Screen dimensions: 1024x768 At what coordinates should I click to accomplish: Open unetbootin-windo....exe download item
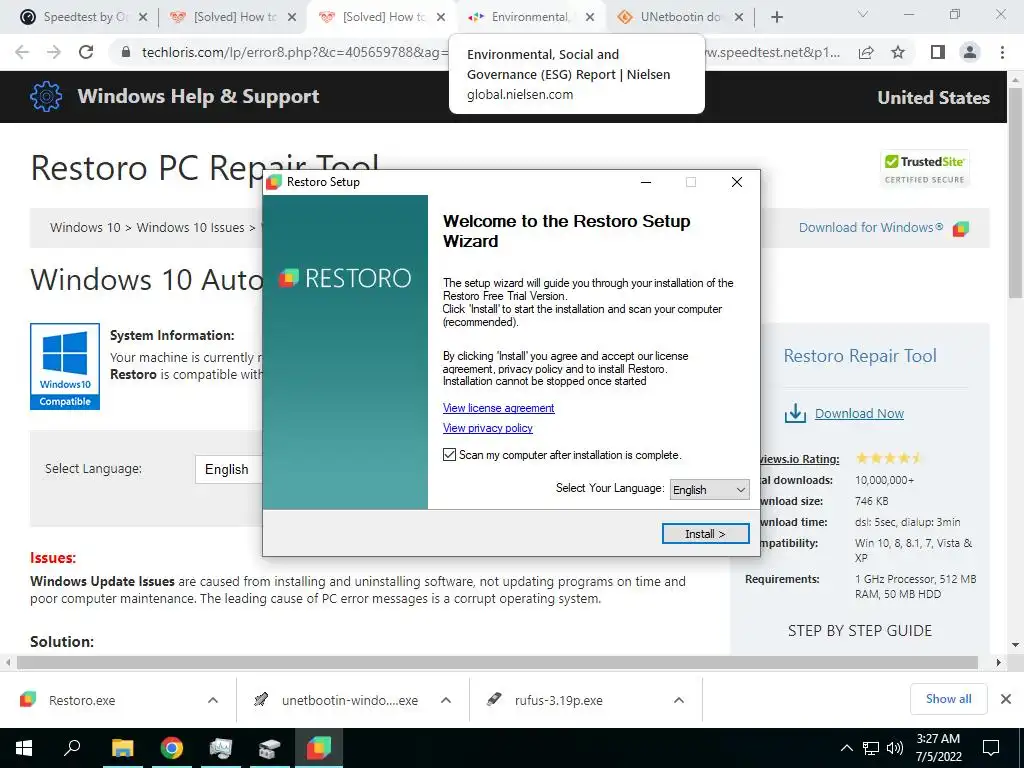[349, 700]
